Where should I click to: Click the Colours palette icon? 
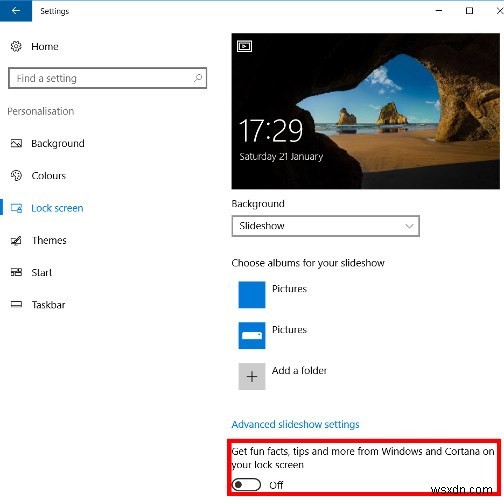coord(16,176)
